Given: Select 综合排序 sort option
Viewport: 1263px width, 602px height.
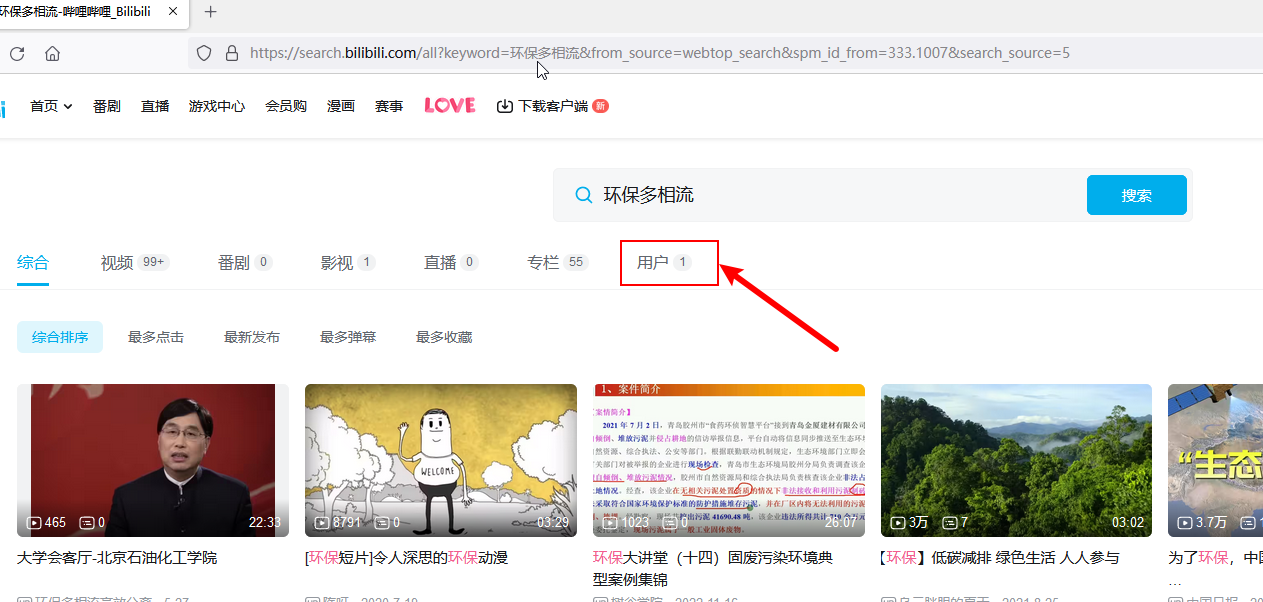Looking at the screenshot, I should (60, 337).
